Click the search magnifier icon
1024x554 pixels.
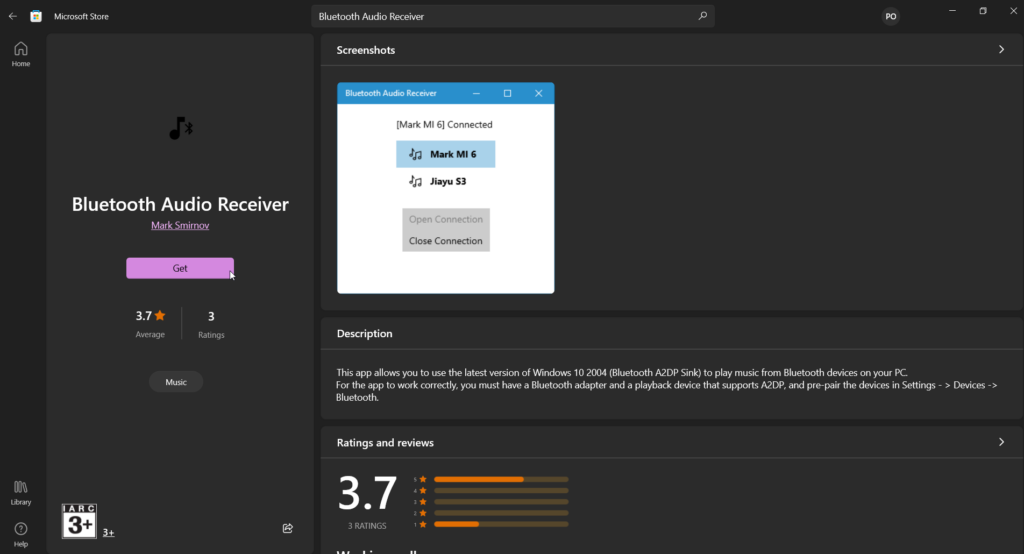point(703,16)
